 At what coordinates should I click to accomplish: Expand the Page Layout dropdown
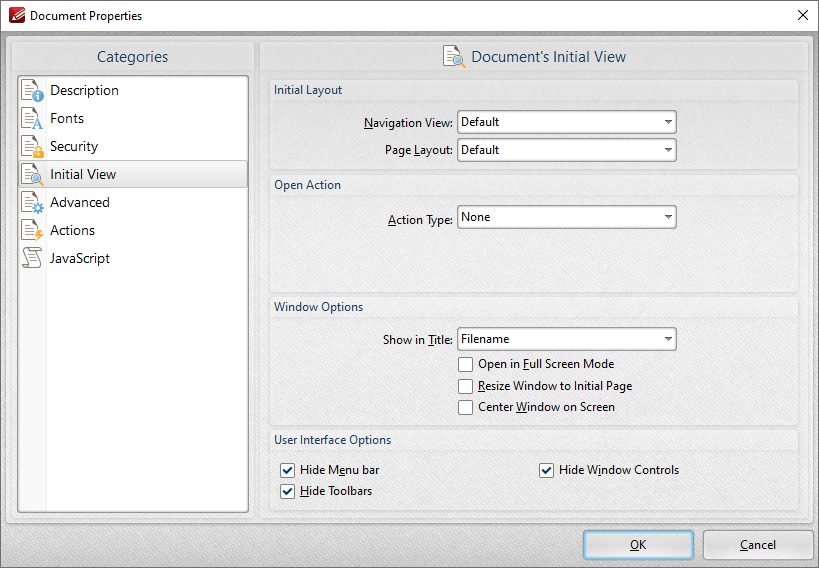click(566, 150)
